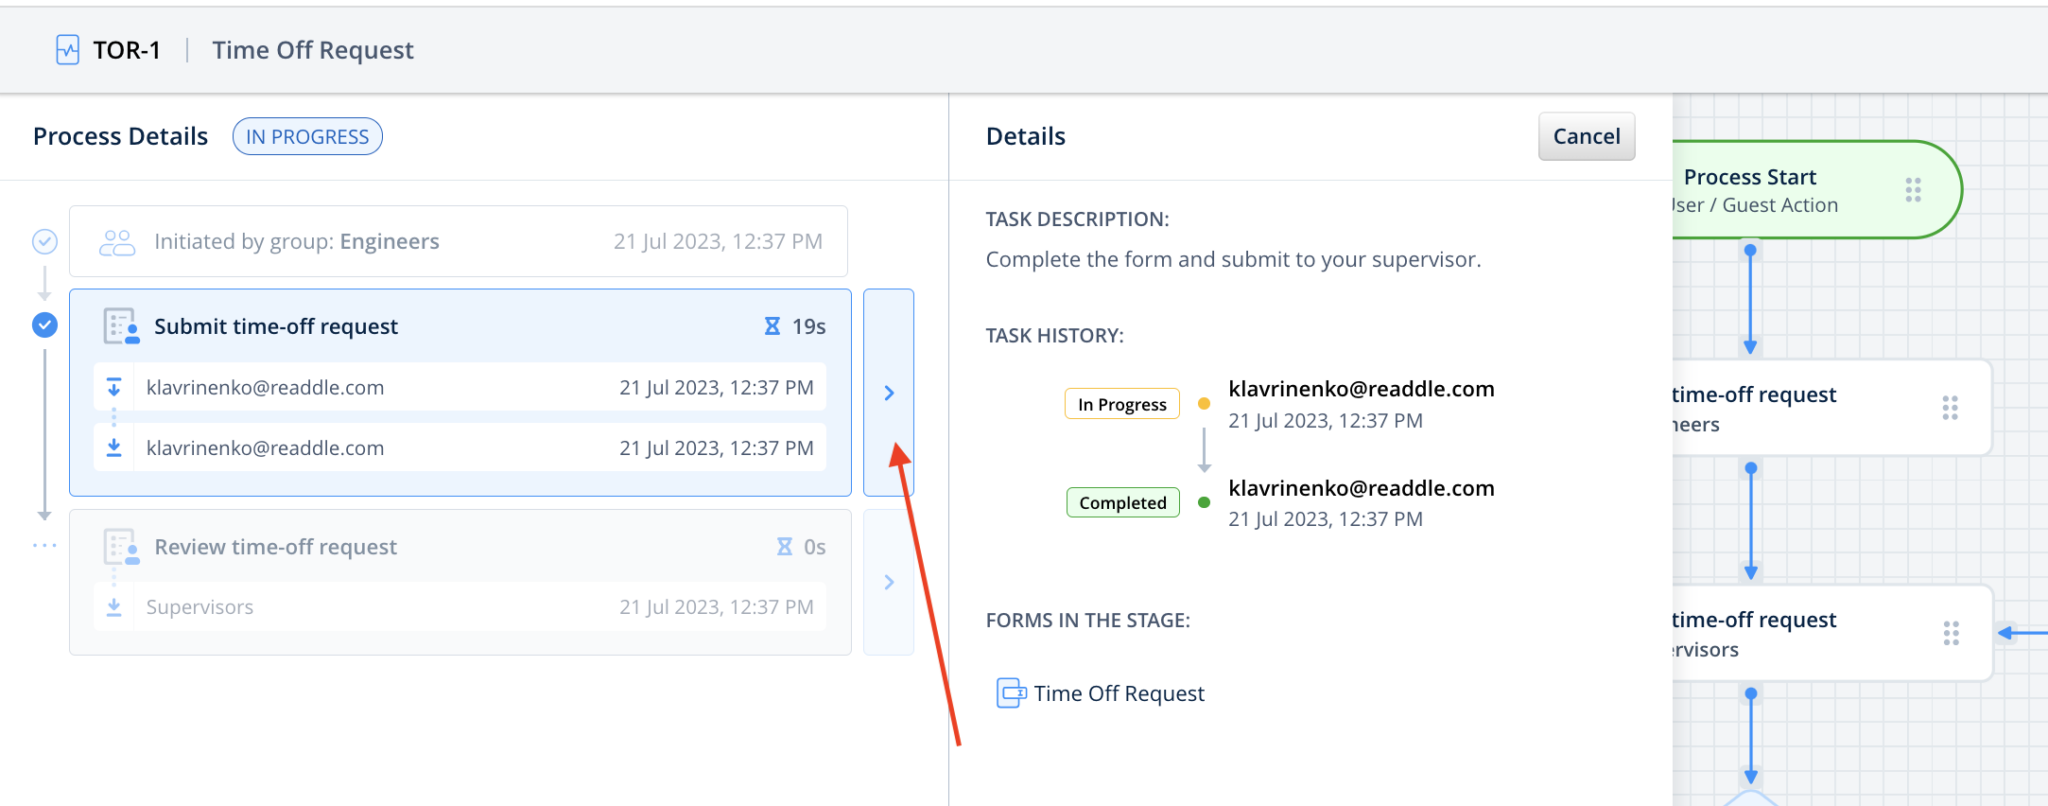Click the Time Off Request form icon
The height and width of the screenshot is (806, 2048).
1011,693
